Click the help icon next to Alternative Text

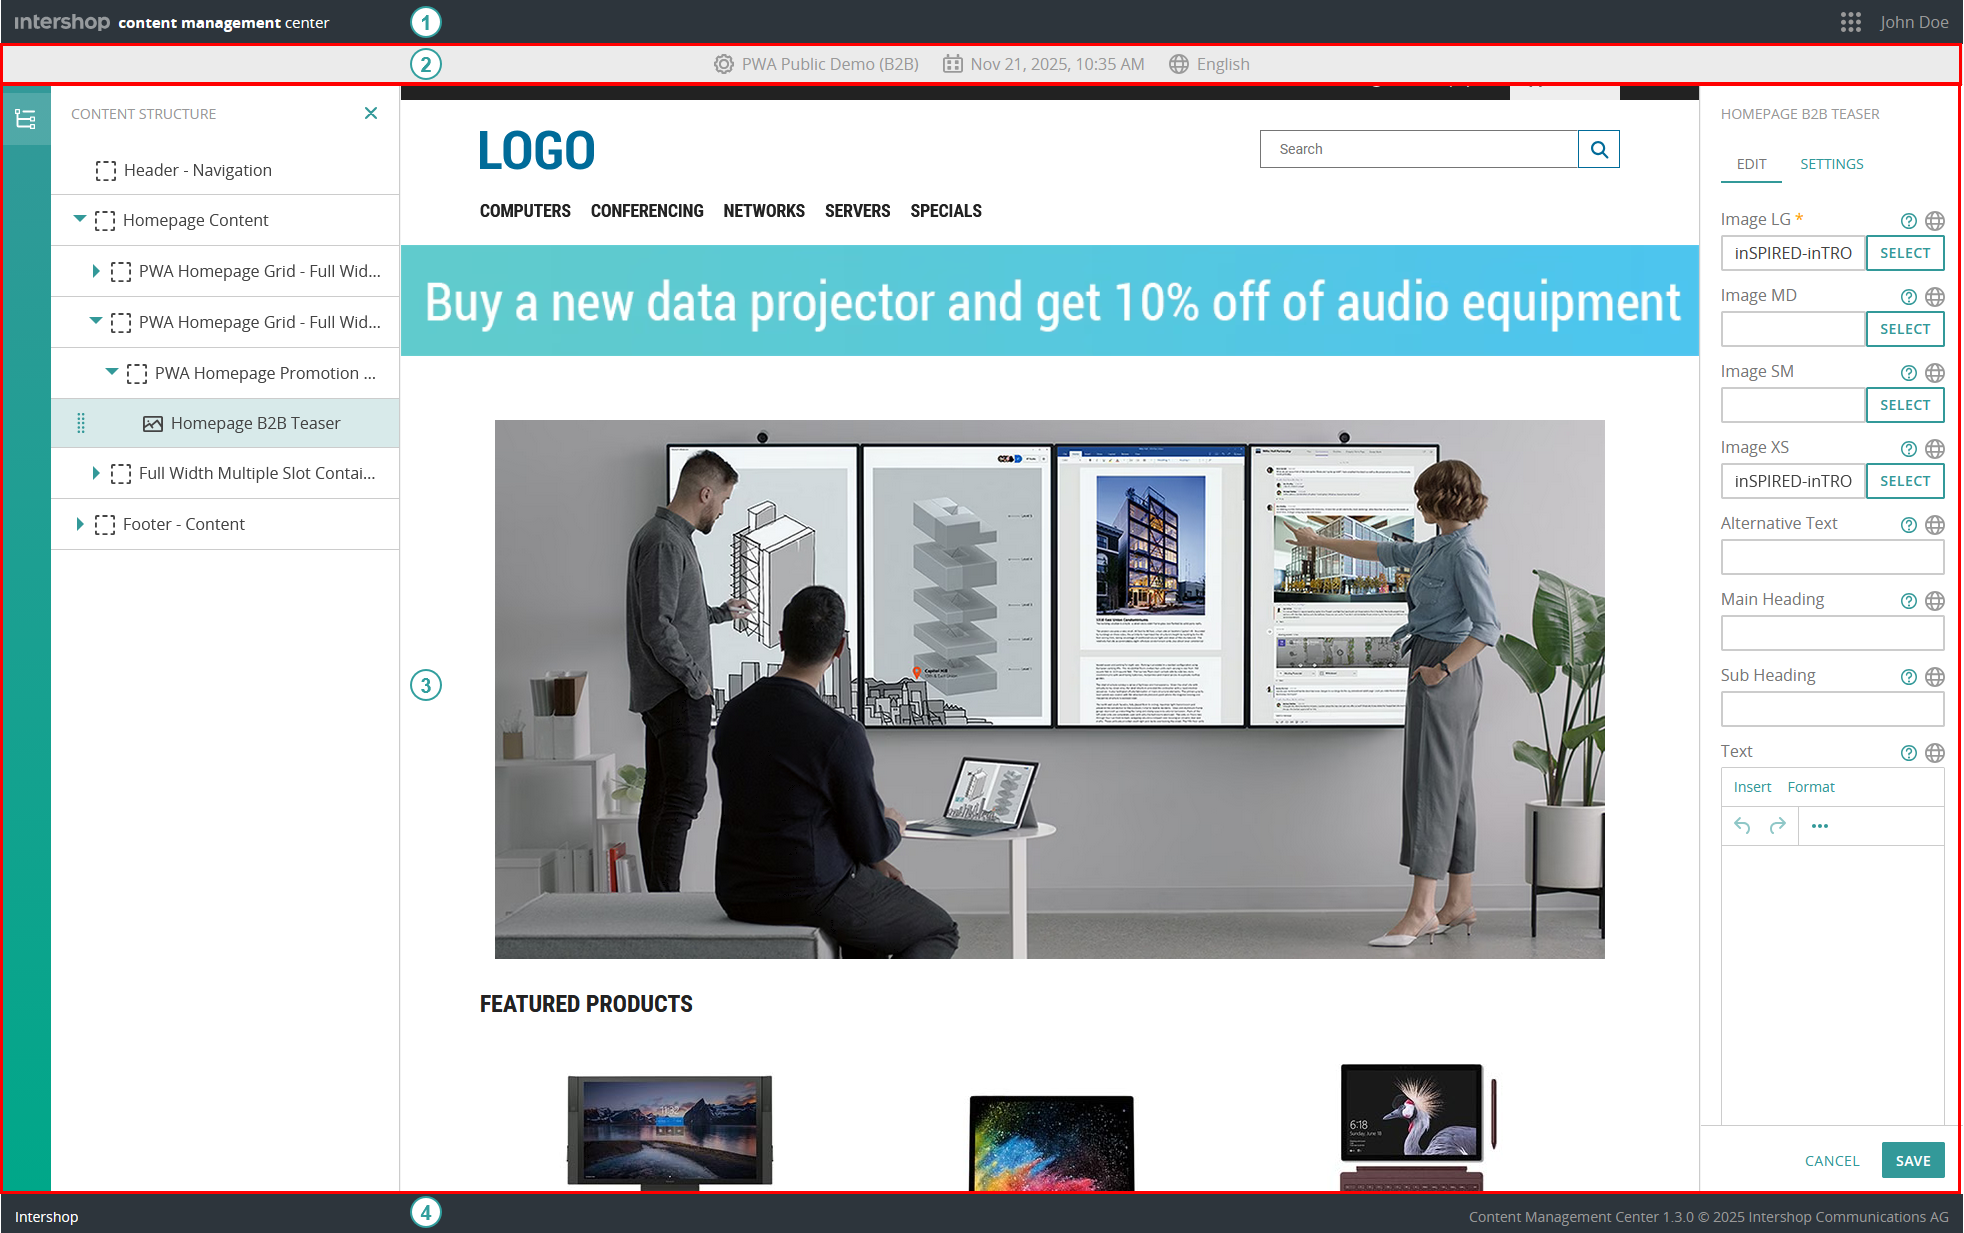click(1908, 524)
